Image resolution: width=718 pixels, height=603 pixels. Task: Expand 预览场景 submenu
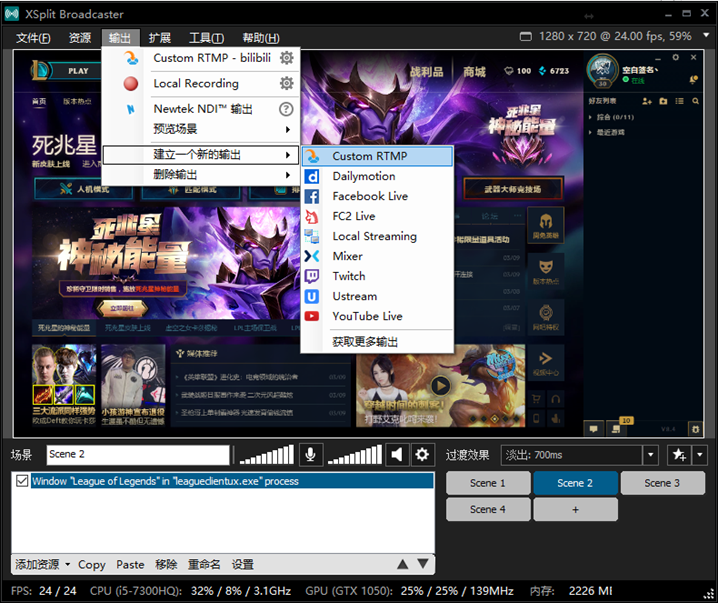201,129
